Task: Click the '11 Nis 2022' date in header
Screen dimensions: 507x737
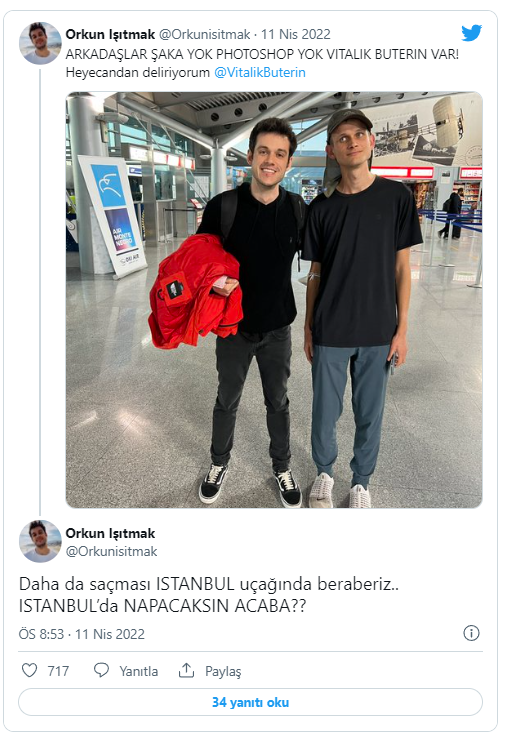Action: click(296, 34)
